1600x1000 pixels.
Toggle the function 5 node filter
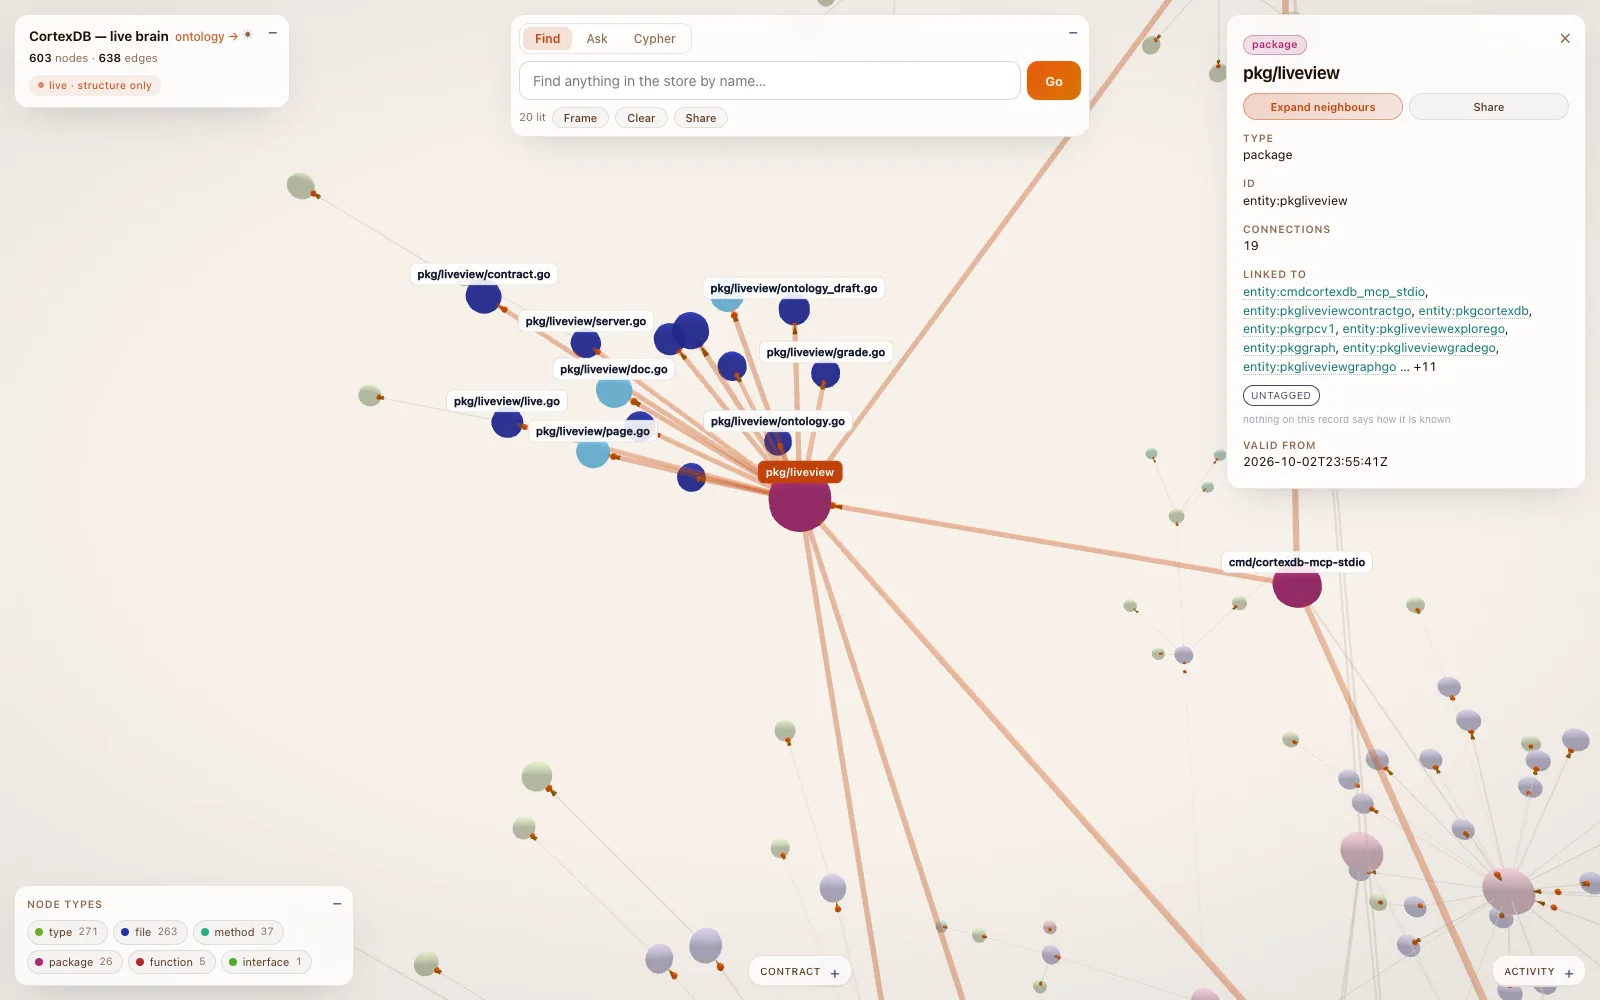[171, 962]
